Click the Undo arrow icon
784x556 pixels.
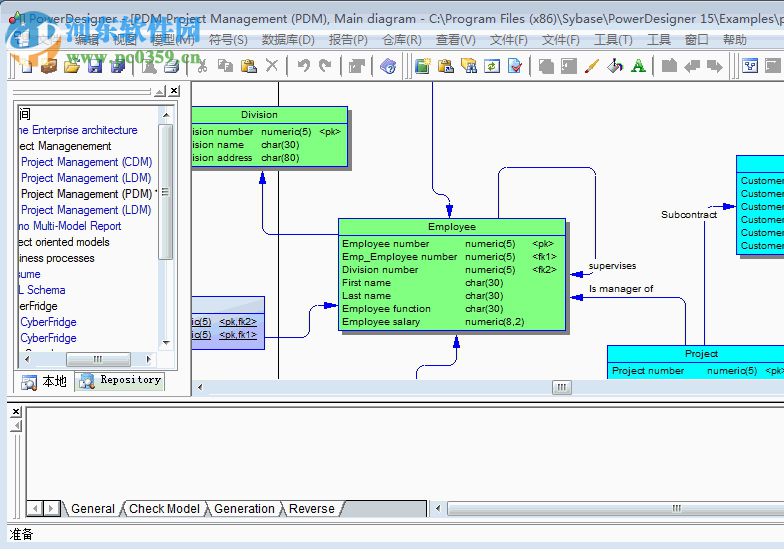pyautogui.click(x=303, y=66)
